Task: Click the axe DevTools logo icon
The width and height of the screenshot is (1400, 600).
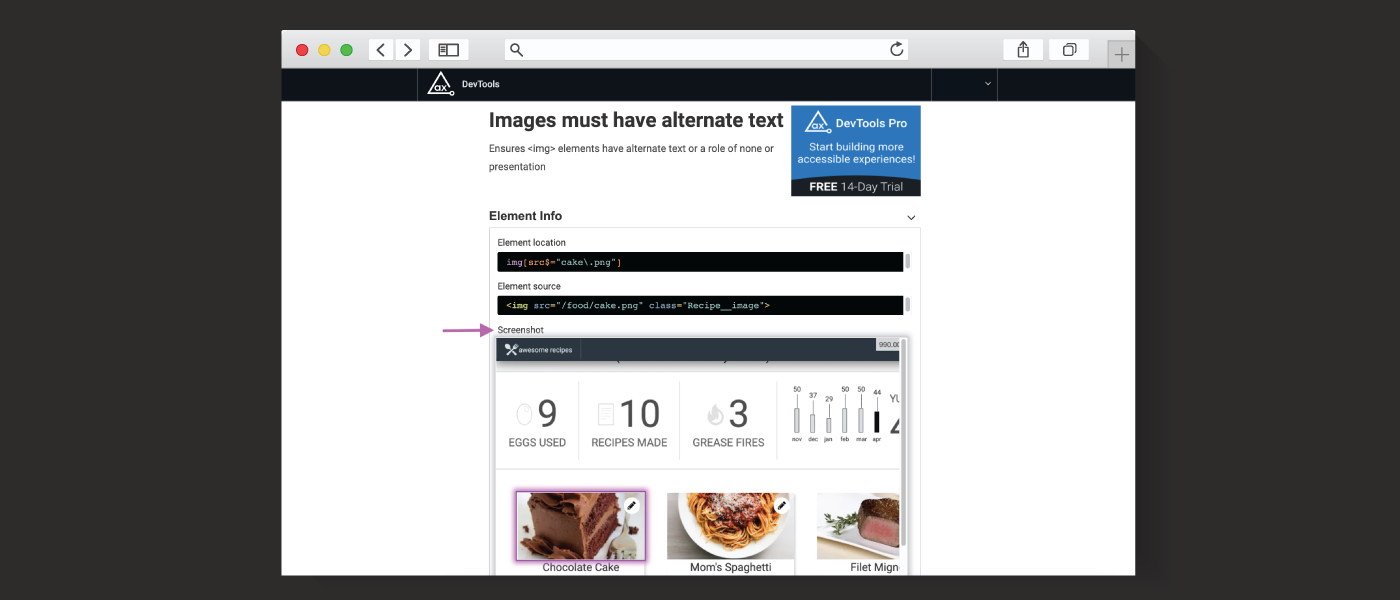Action: [440, 84]
